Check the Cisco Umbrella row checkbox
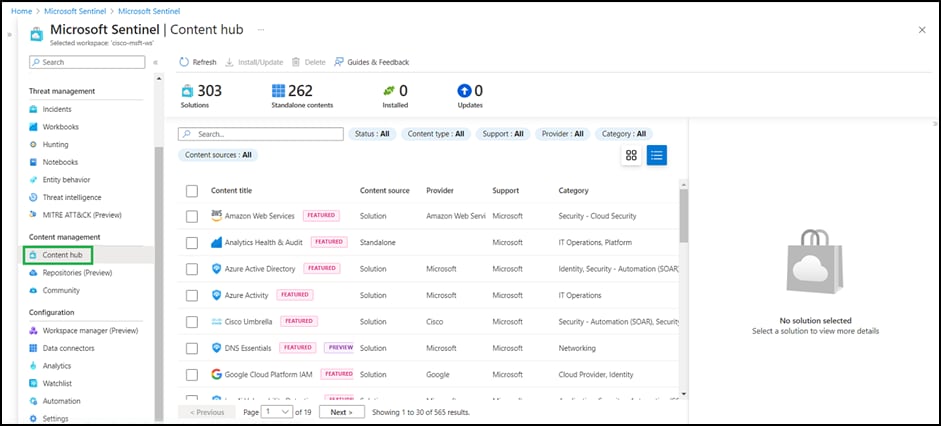Viewport: 941px width, 426px height. pos(192,322)
